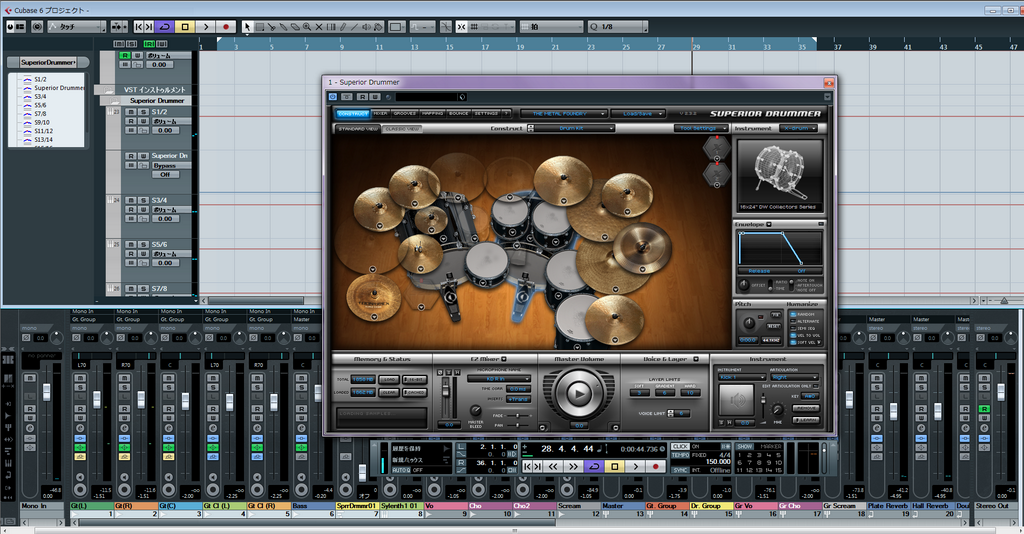1024x534 pixels.
Task: Select the Zoom magnifier tool
Action: point(307,27)
